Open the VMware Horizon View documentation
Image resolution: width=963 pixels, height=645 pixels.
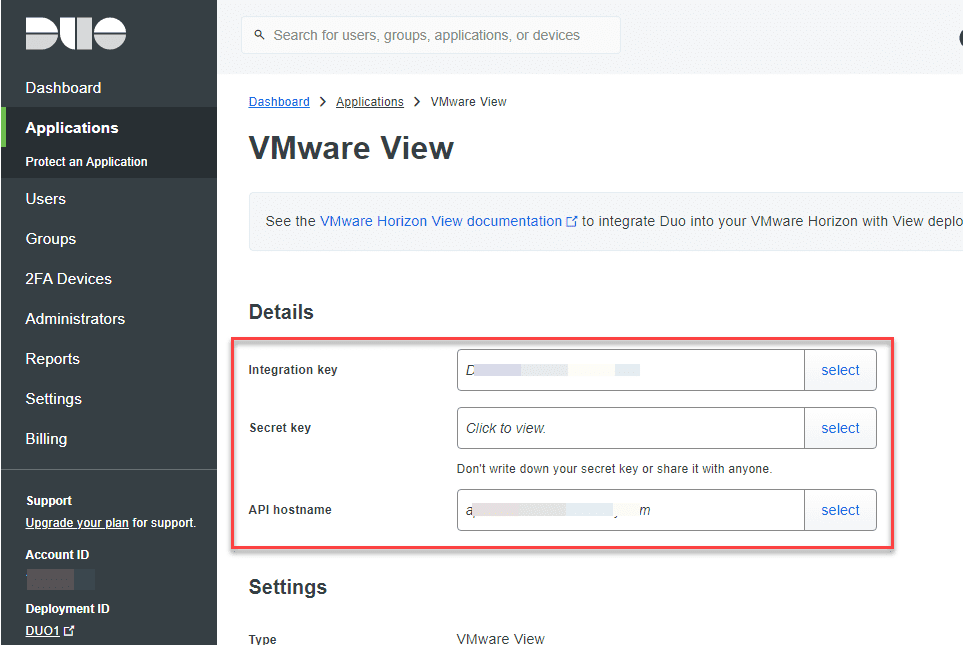pos(444,221)
